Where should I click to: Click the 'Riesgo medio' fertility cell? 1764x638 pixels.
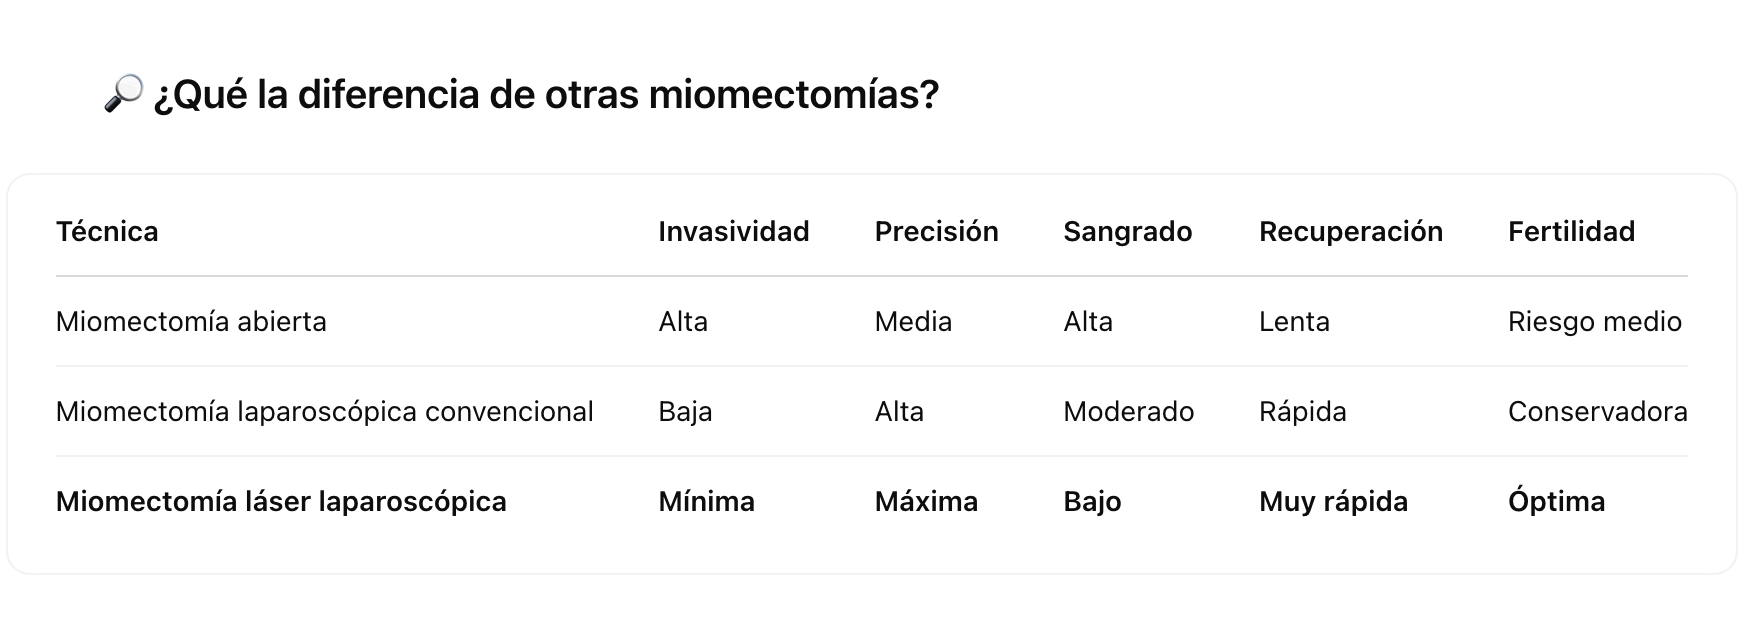click(1594, 322)
